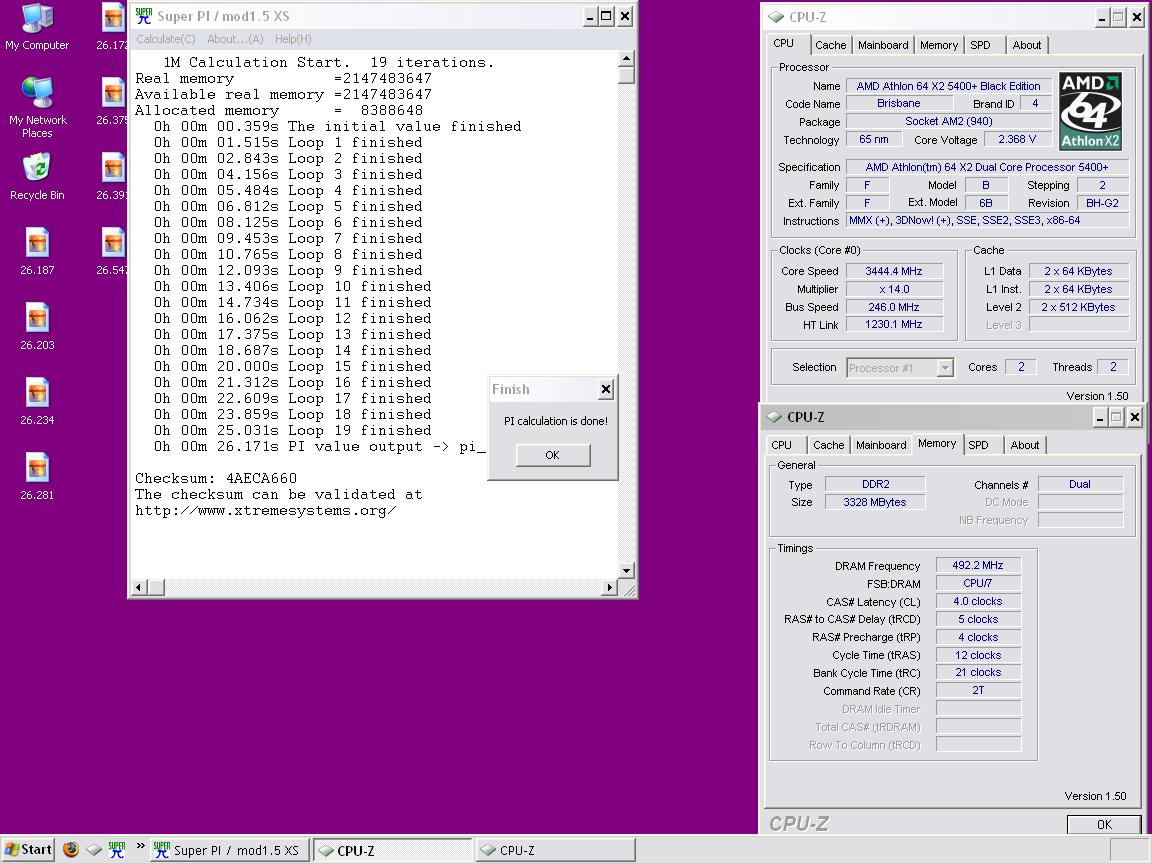Select desktop file 26.281

37,476
